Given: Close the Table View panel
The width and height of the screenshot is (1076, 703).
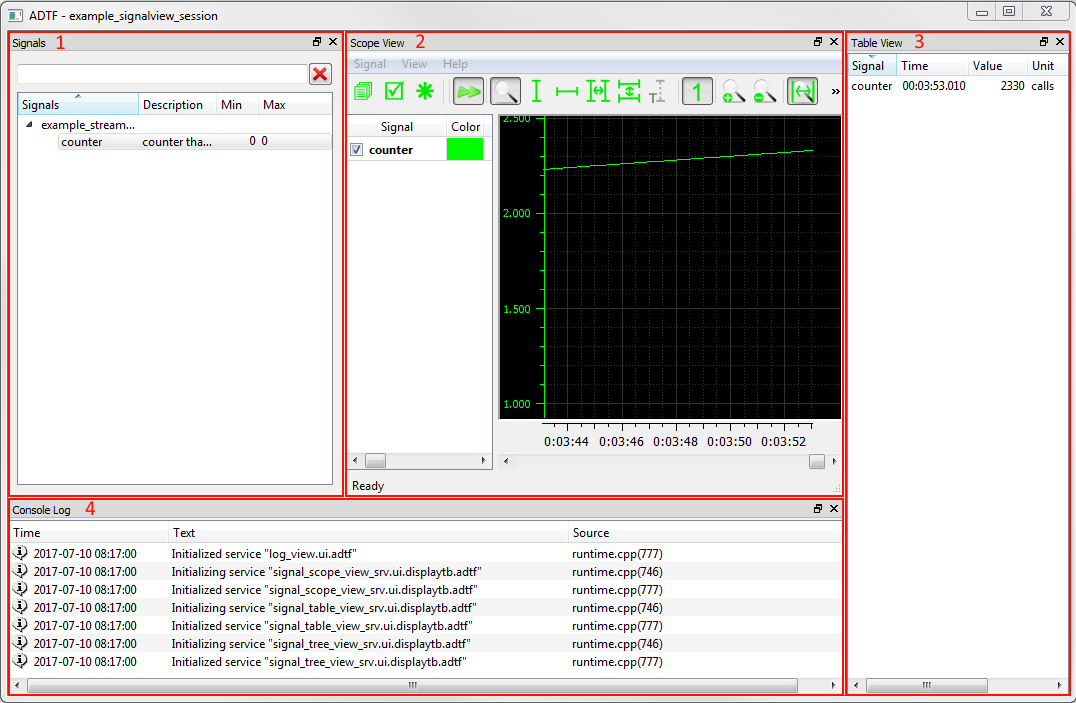Looking at the screenshot, I should click(1060, 42).
